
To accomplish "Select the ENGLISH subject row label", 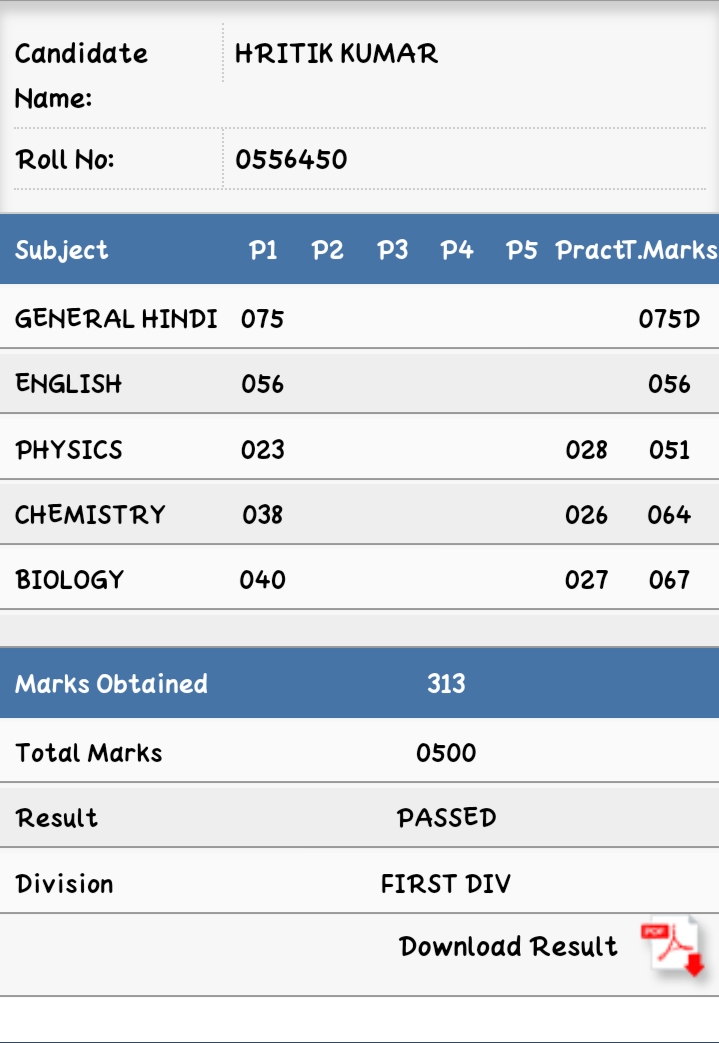I will click(x=69, y=384).
